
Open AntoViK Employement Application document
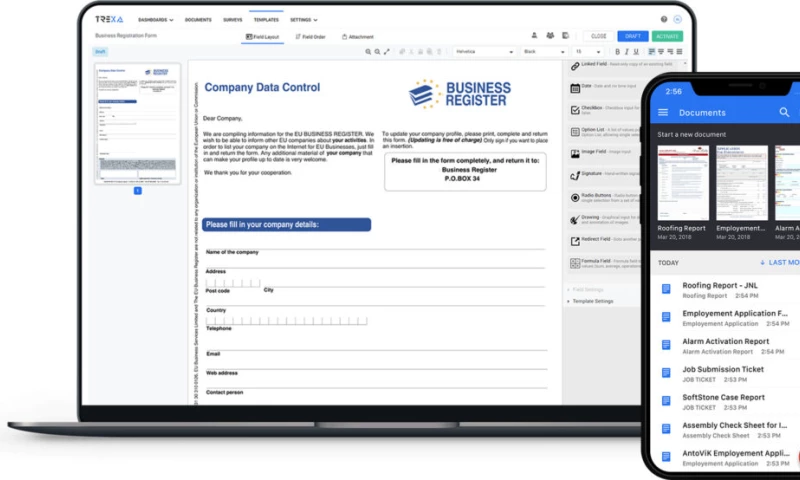coord(727,458)
